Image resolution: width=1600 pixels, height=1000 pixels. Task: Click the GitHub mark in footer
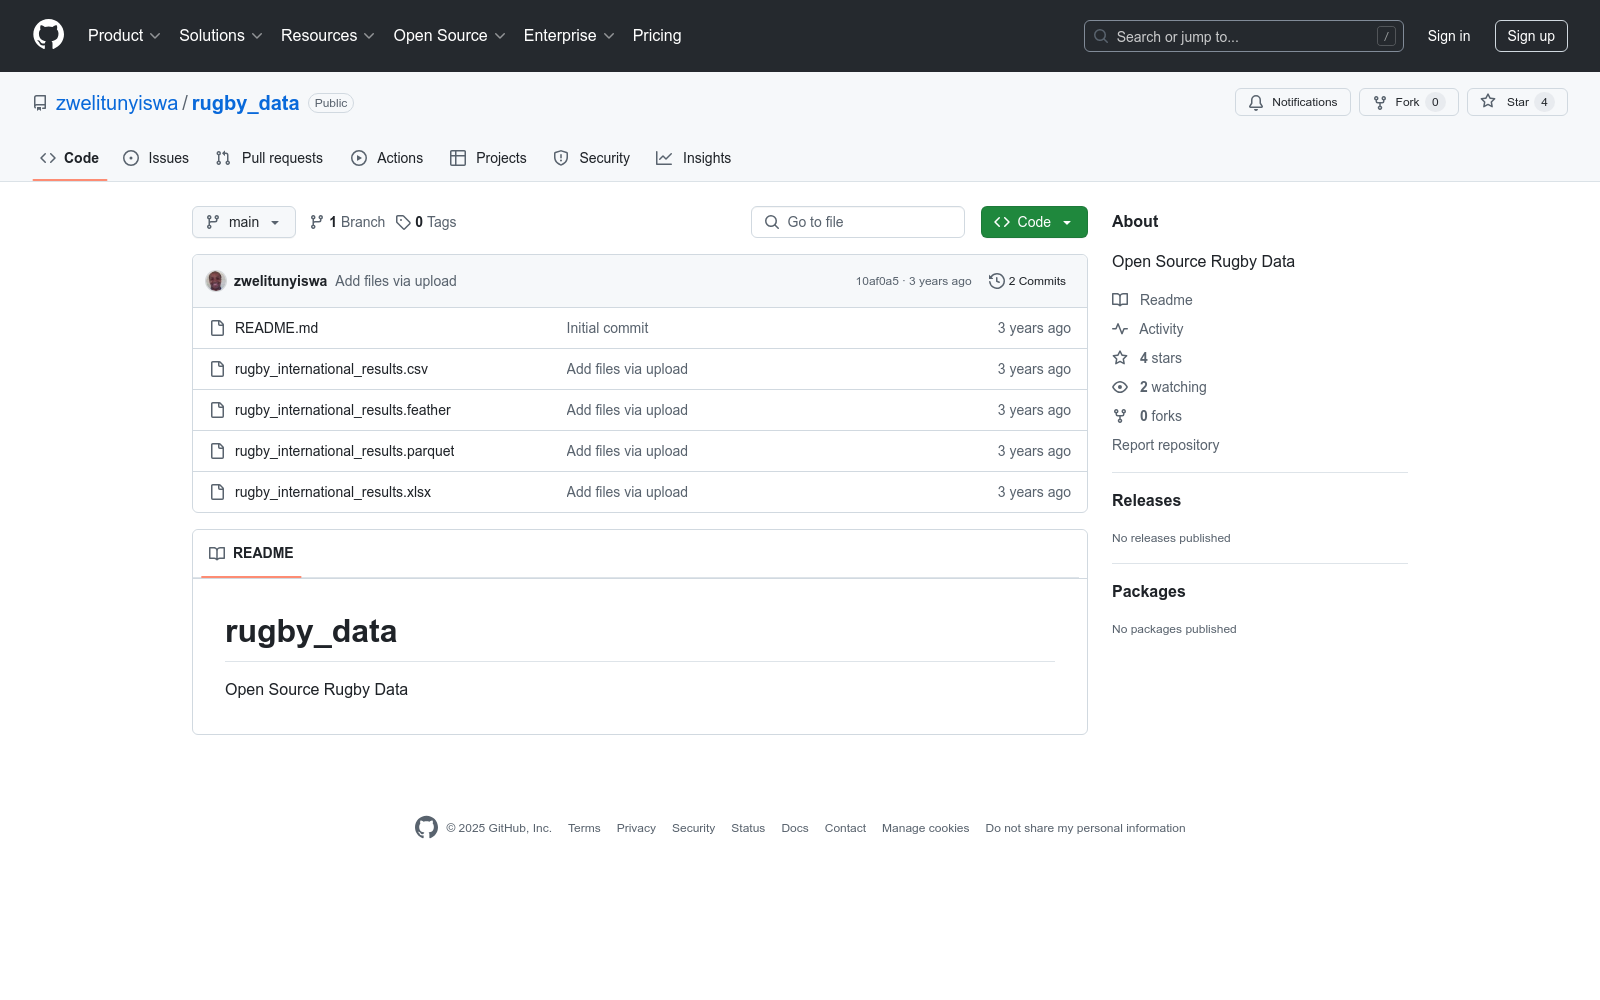tap(426, 827)
